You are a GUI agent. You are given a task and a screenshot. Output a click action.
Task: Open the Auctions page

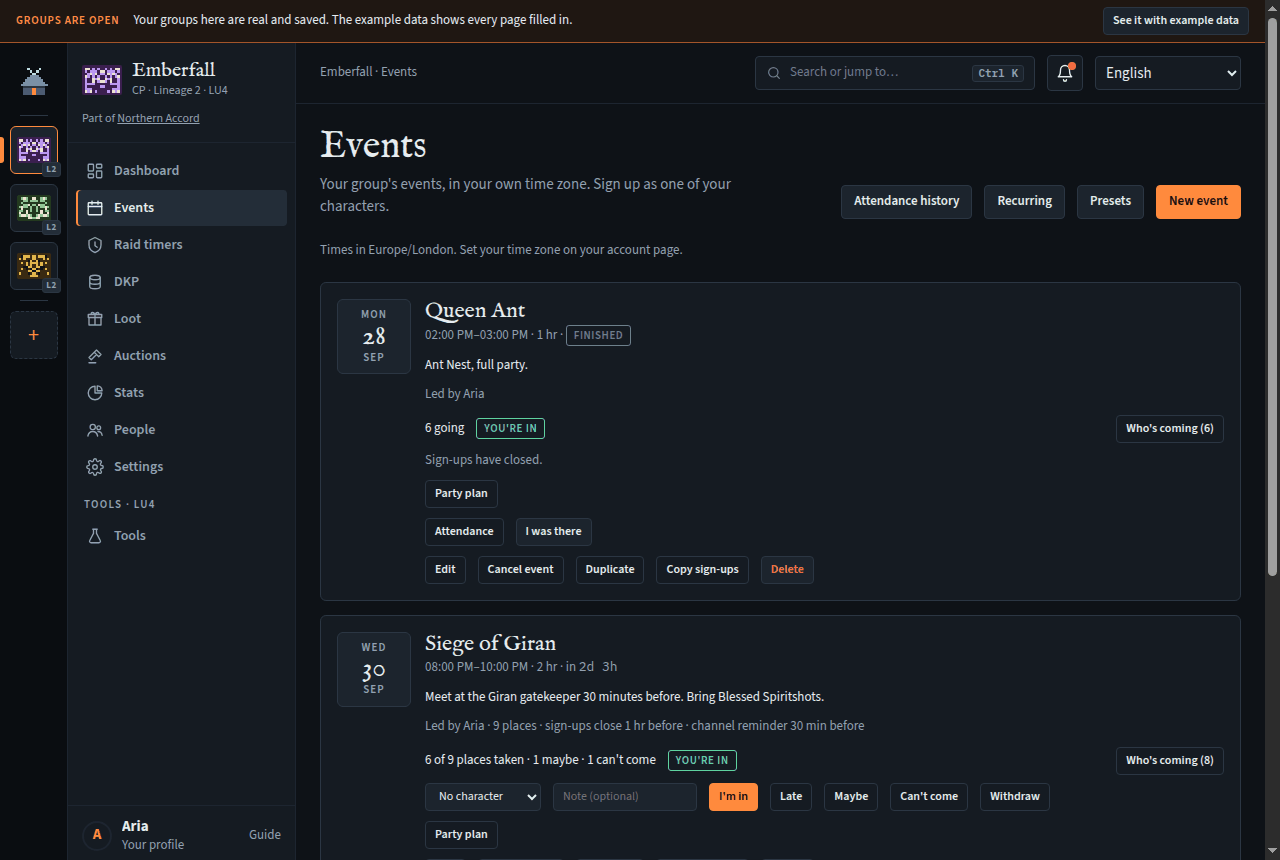pyautogui.click(x=182, y=356)
